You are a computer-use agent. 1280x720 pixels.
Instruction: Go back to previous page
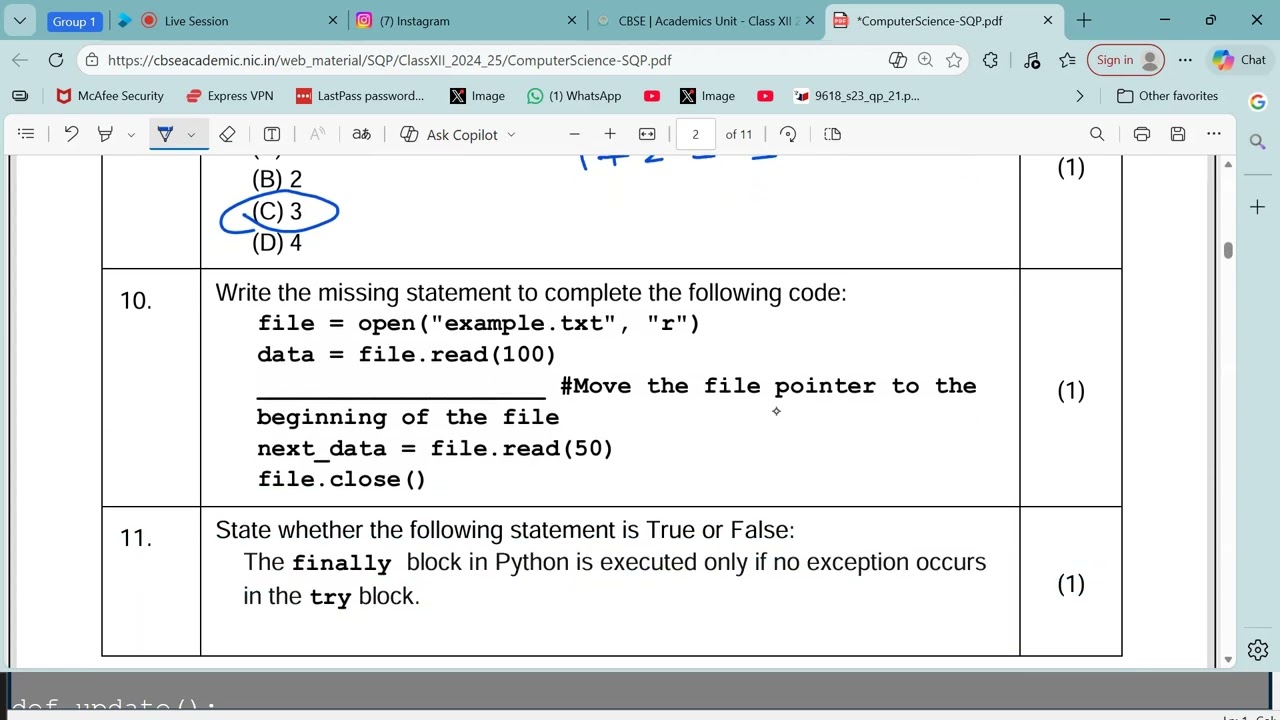point(20,60)
